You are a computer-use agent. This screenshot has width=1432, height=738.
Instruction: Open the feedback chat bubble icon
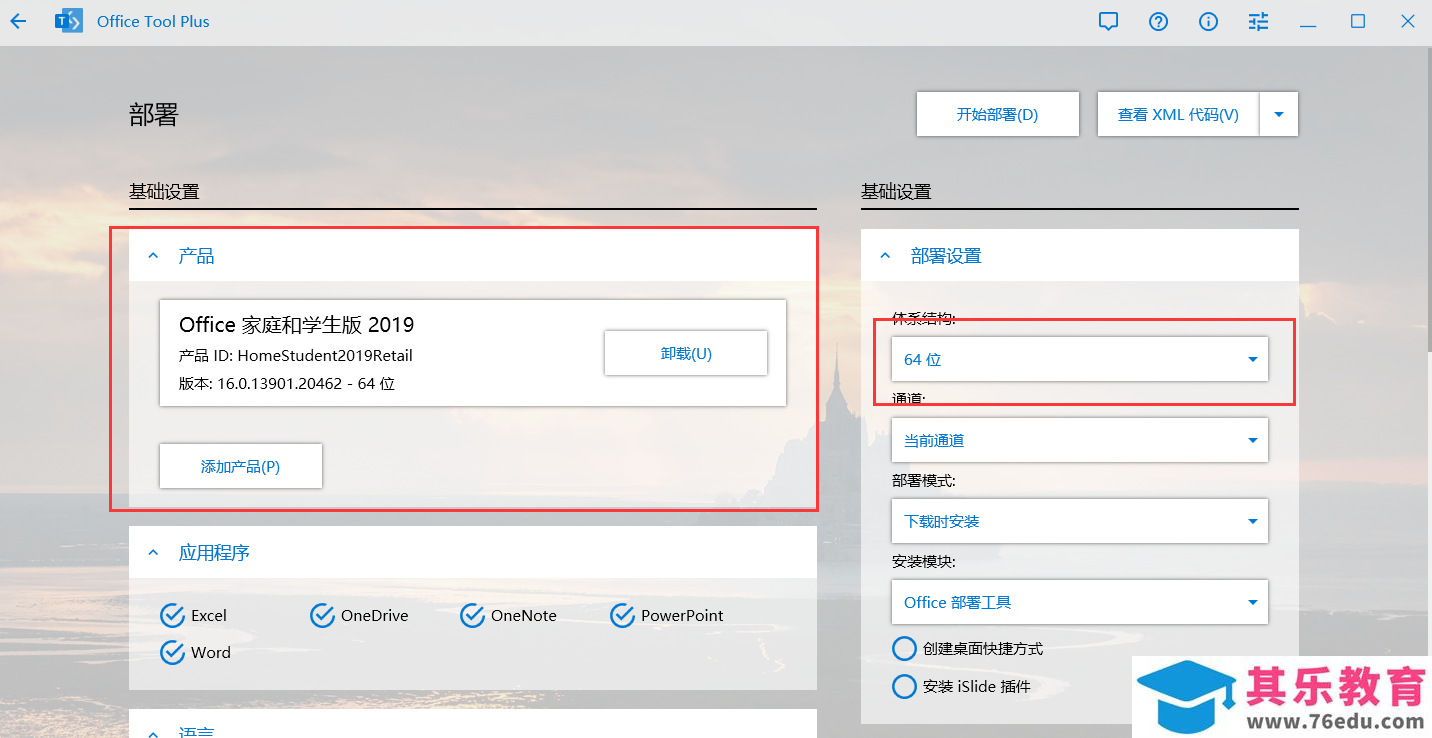[1108, 21]
